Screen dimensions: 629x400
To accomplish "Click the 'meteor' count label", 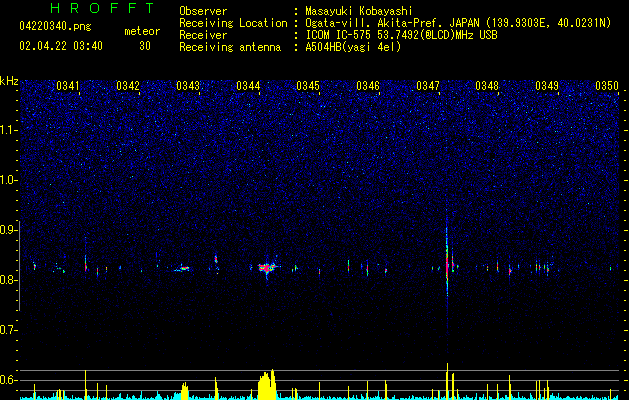I will coord(142,31).
